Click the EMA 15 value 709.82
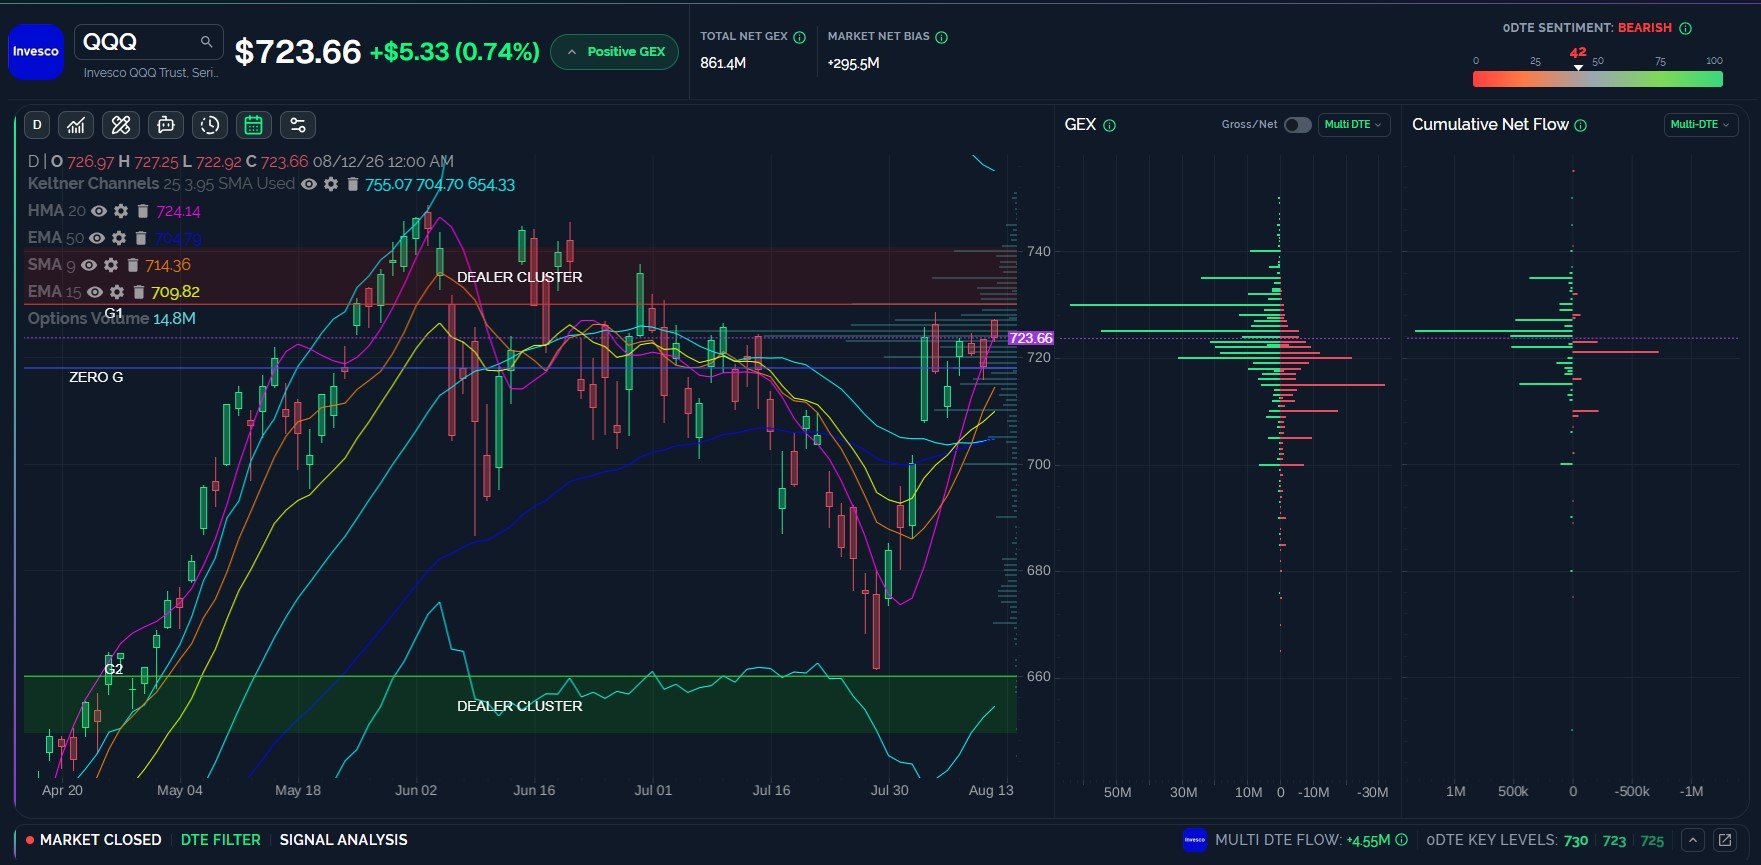1761x865 pixels. (x=175, y=292)
